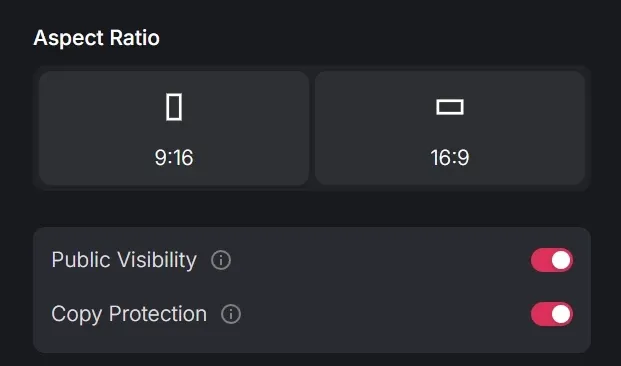Click the Public Visibility label text
The width and height of the screenshot is (621, 366).
124,260
